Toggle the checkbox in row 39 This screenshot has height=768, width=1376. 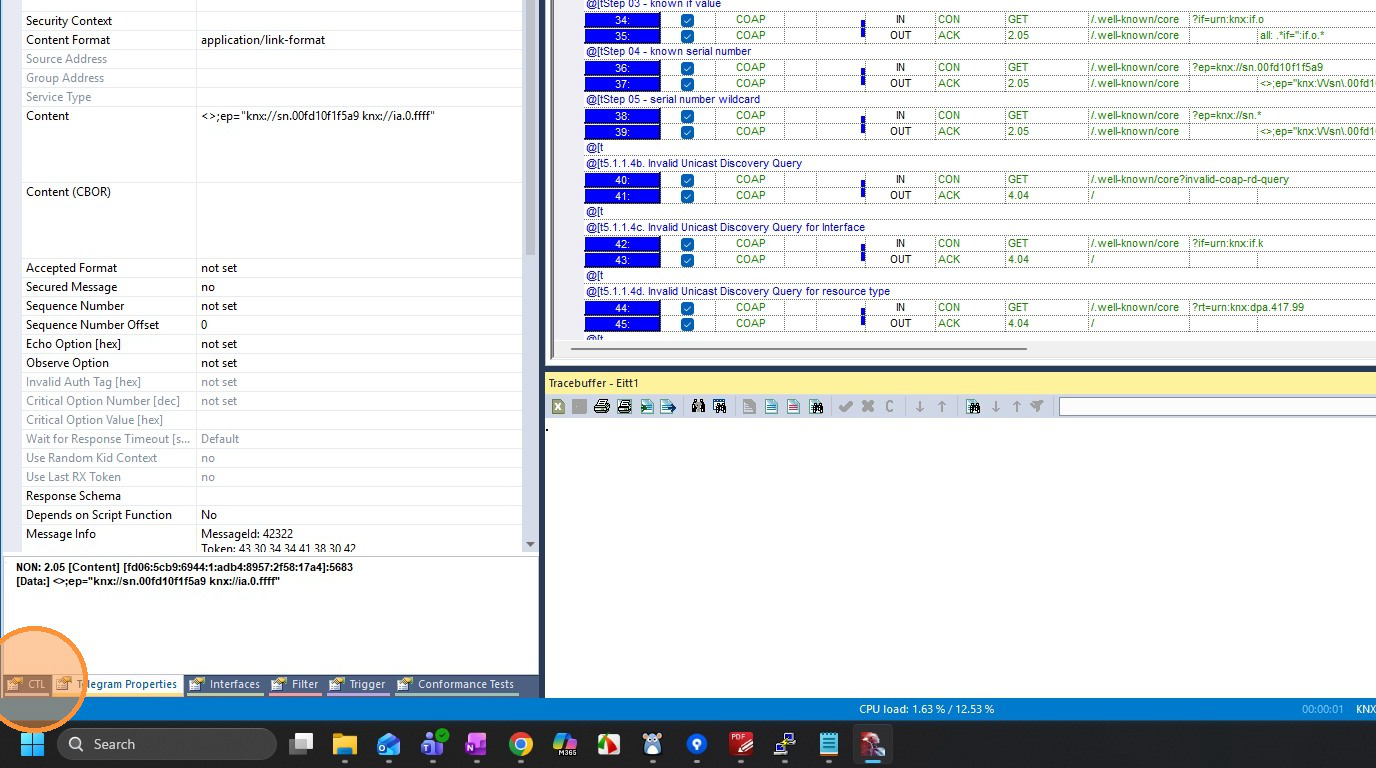[687, 132]
